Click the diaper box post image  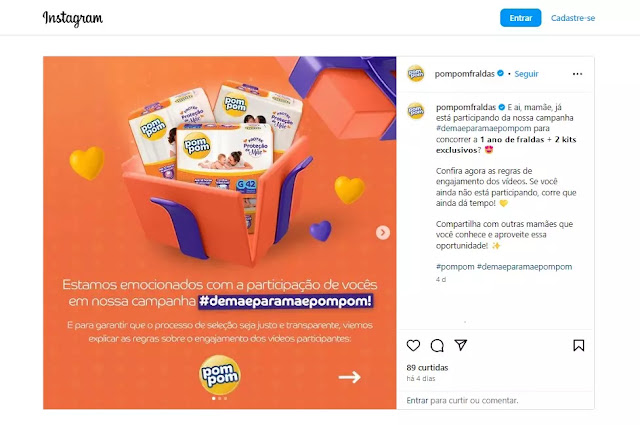click(220, 233)
